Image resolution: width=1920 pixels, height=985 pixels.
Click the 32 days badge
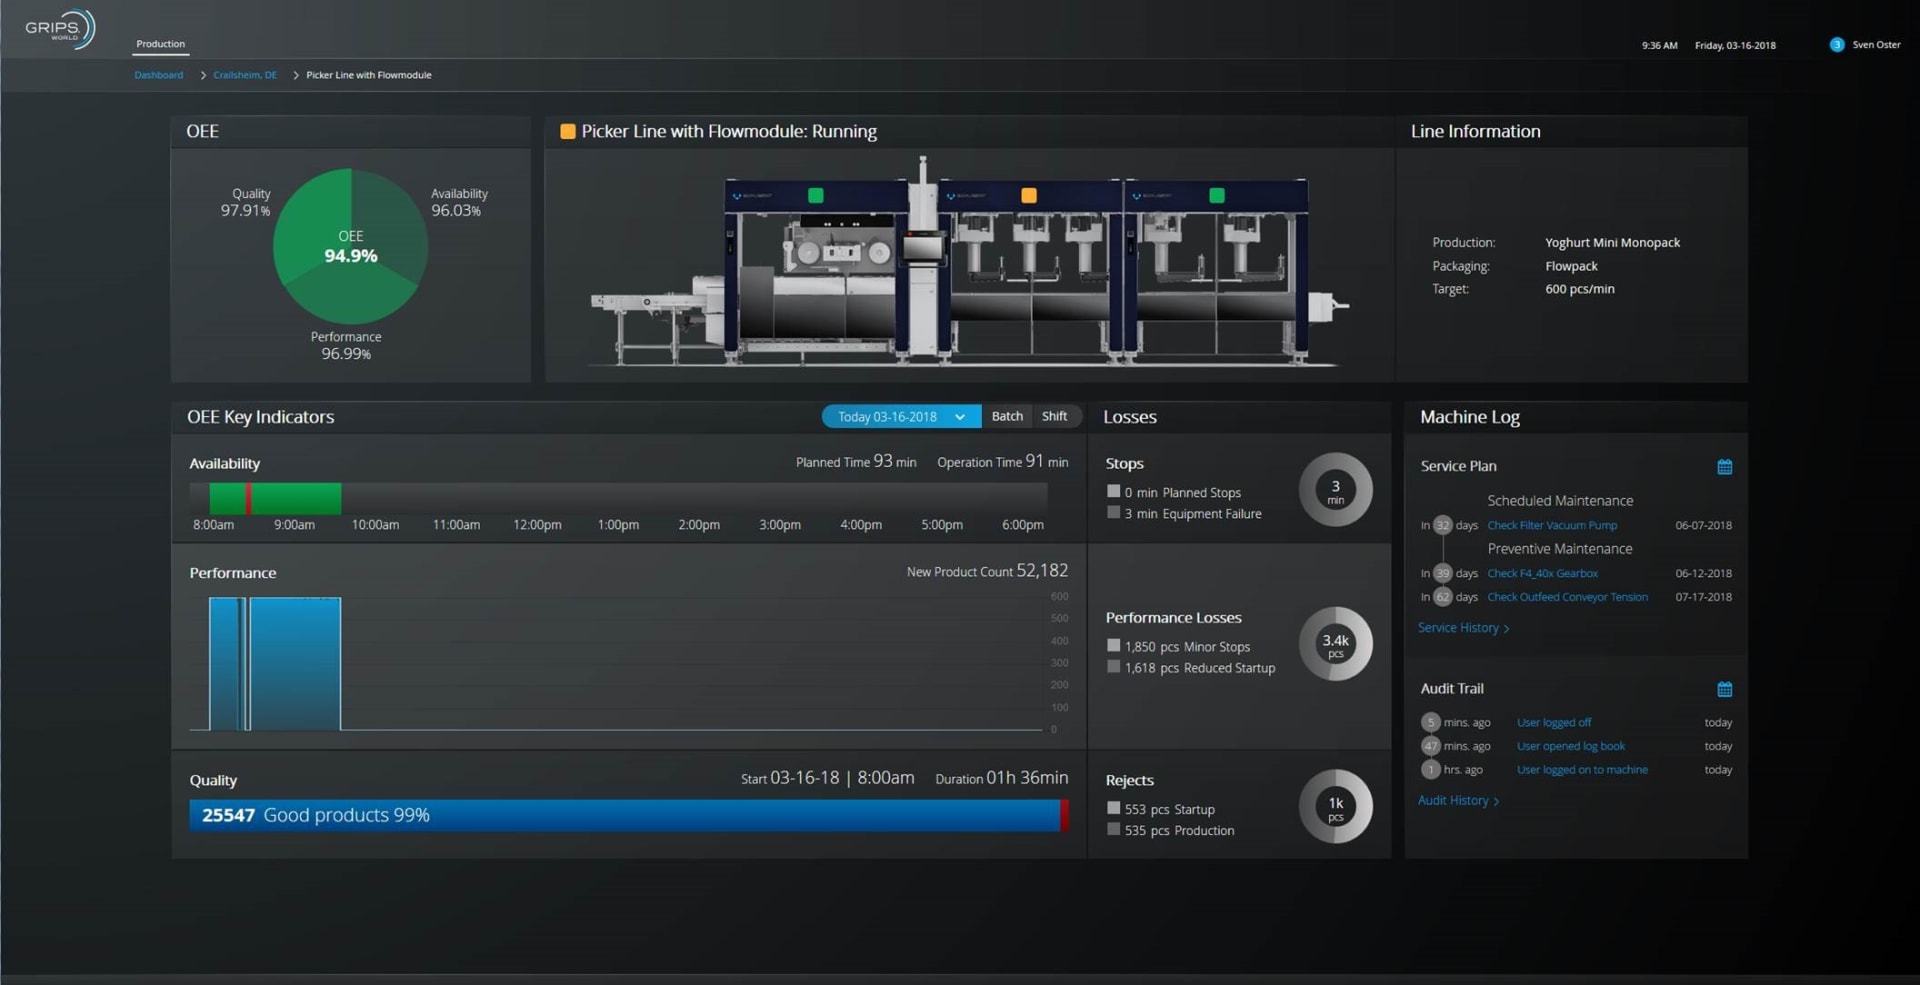(x=1443, y=525)
